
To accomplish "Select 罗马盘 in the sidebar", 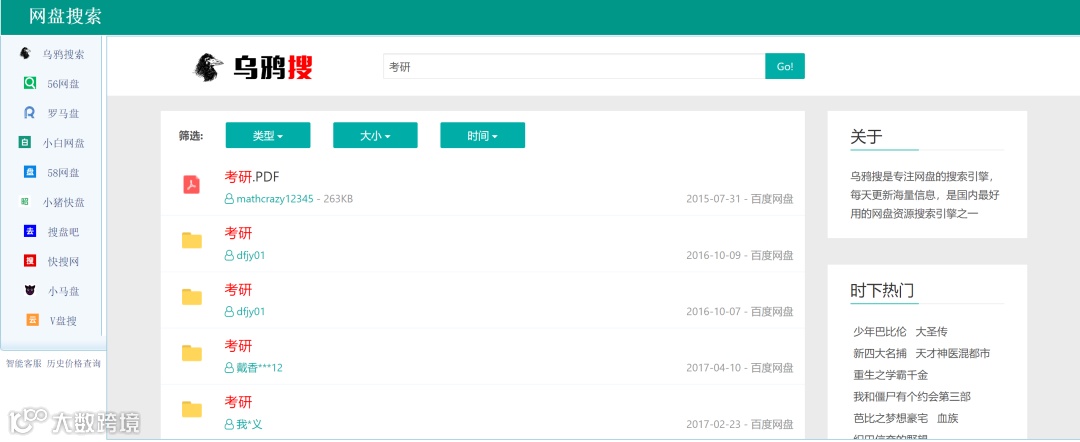I will pos(63,114).
